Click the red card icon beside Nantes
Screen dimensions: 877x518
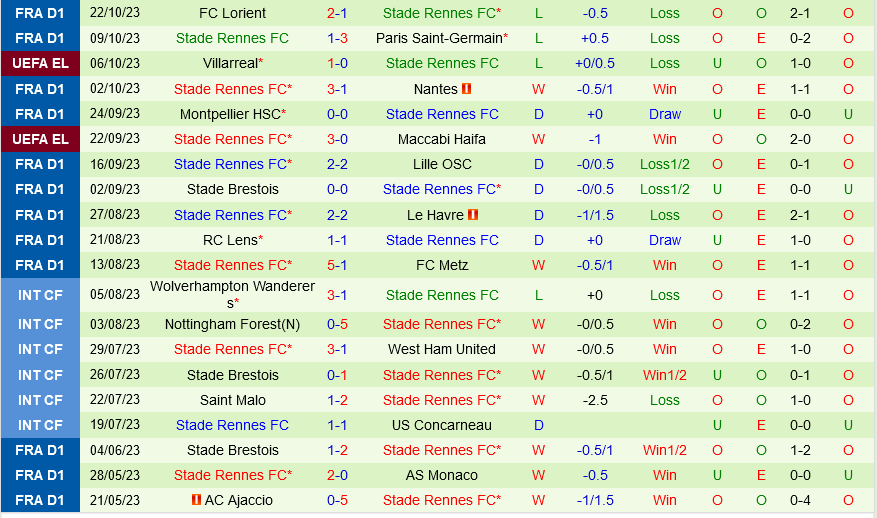pos(467,89)
